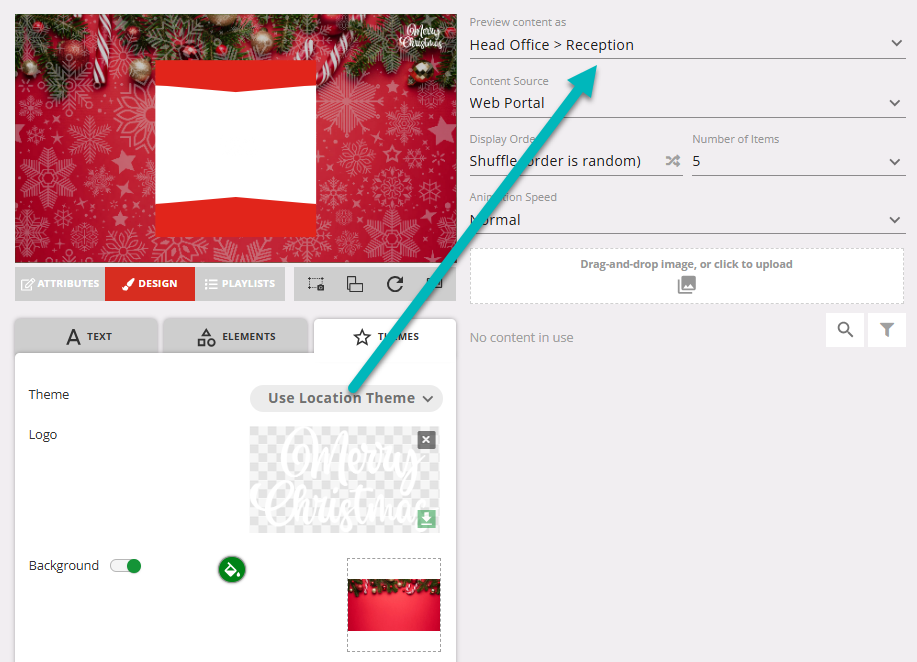
Task: Open the Playlists section
Action: tap(240, 284)
